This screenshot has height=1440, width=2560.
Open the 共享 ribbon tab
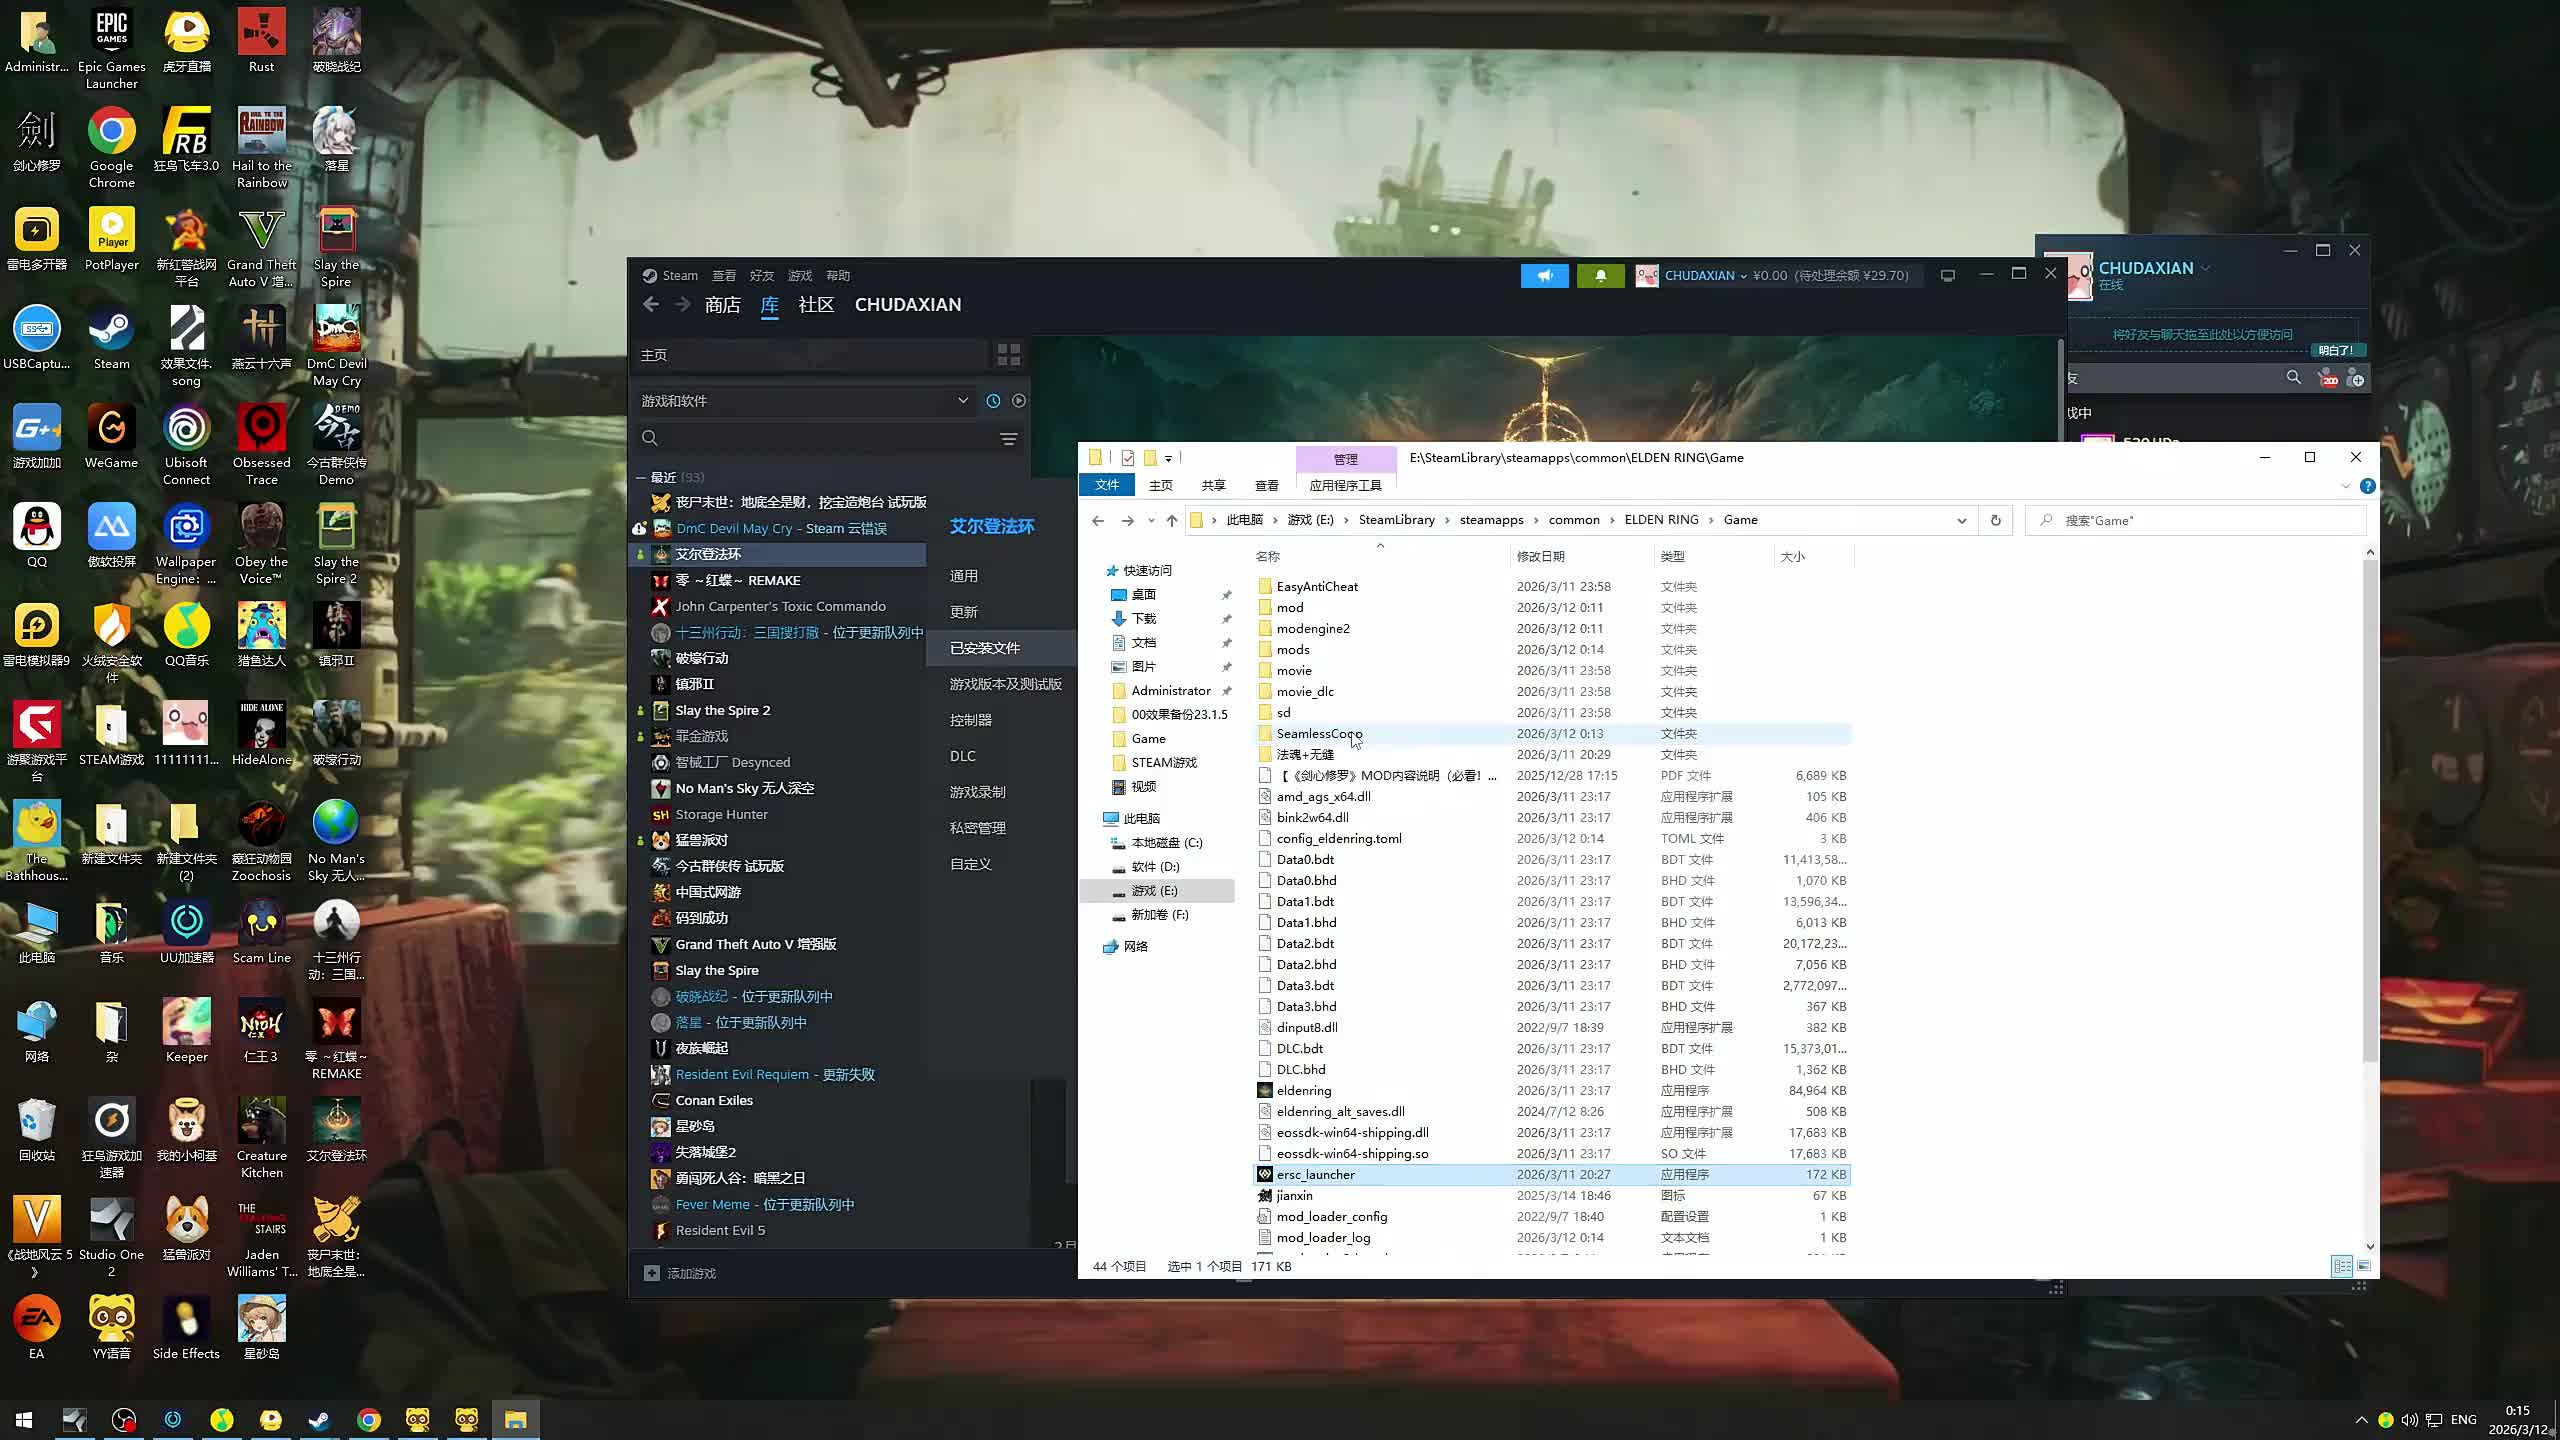click(x=1213, y=485)
